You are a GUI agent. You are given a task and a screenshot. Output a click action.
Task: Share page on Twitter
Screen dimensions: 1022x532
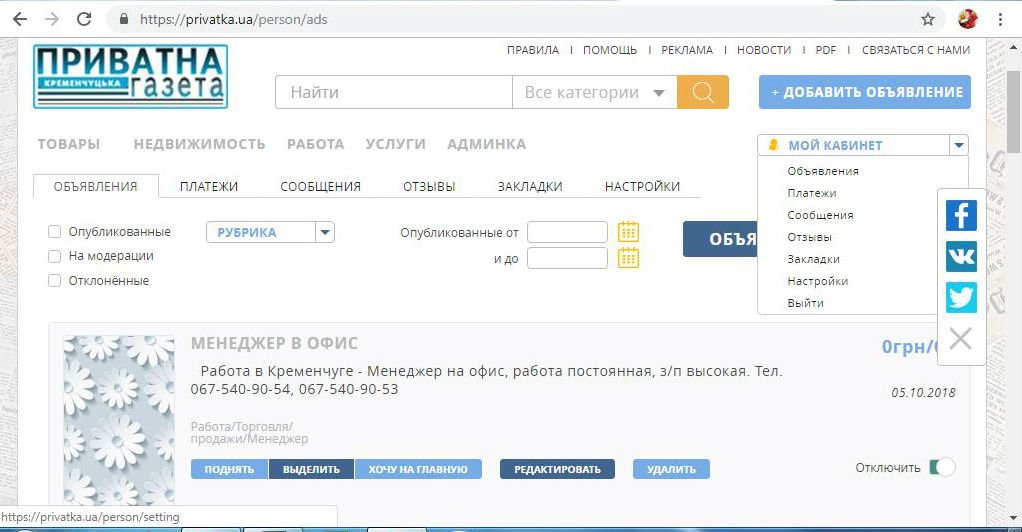pyautogui.click(x=961, y=298)
